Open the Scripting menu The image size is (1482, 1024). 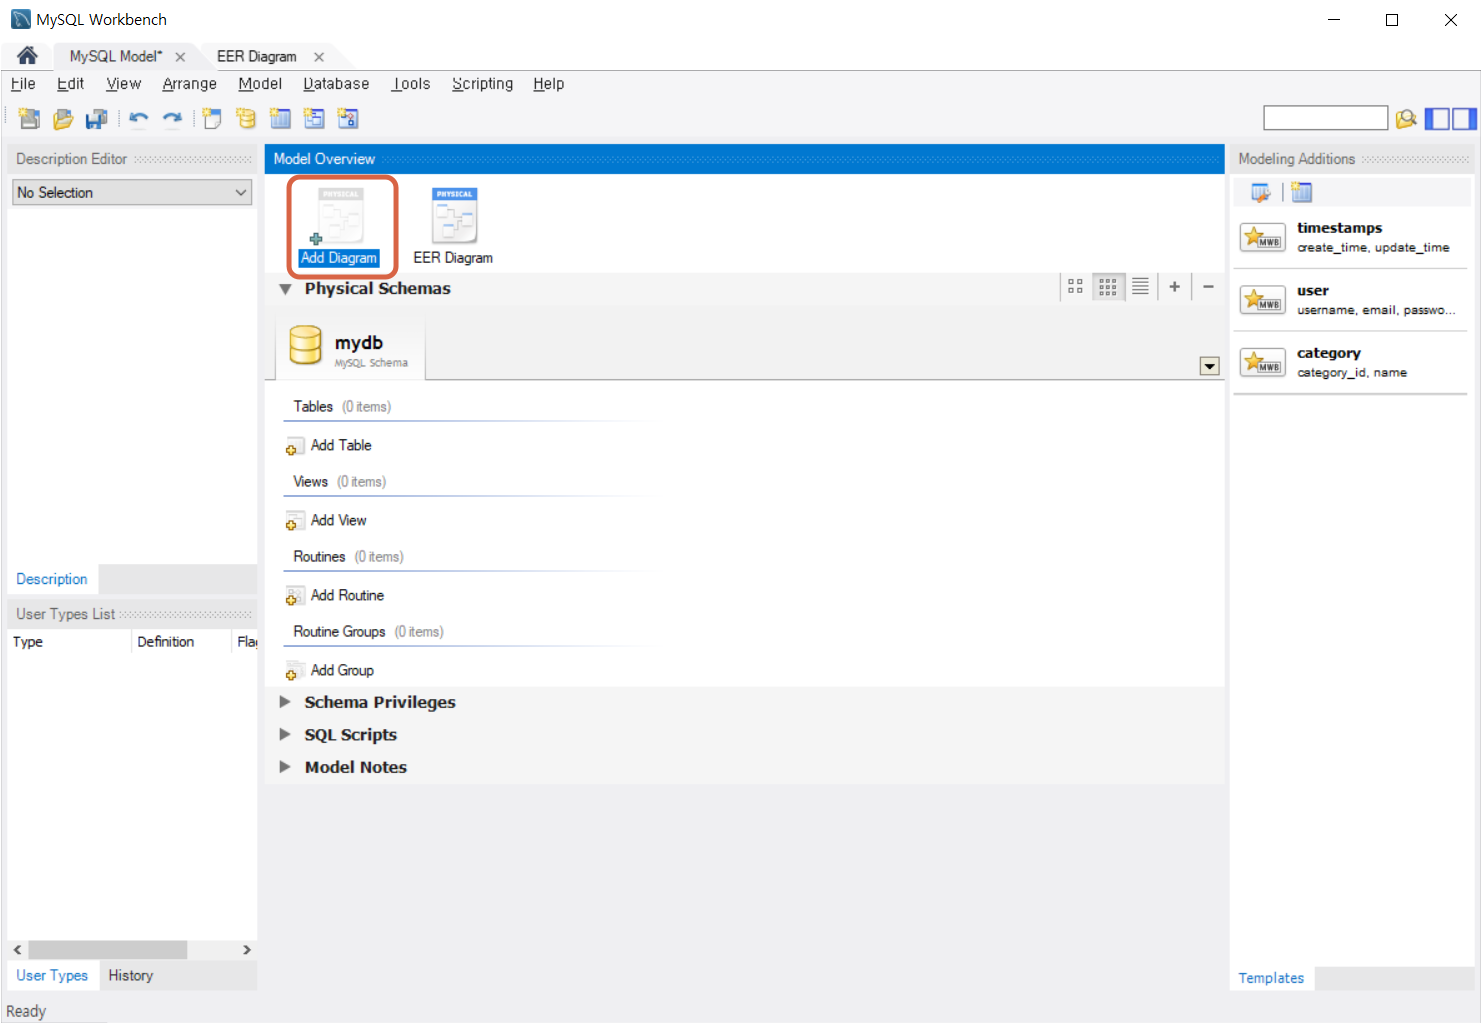(482, 84)
